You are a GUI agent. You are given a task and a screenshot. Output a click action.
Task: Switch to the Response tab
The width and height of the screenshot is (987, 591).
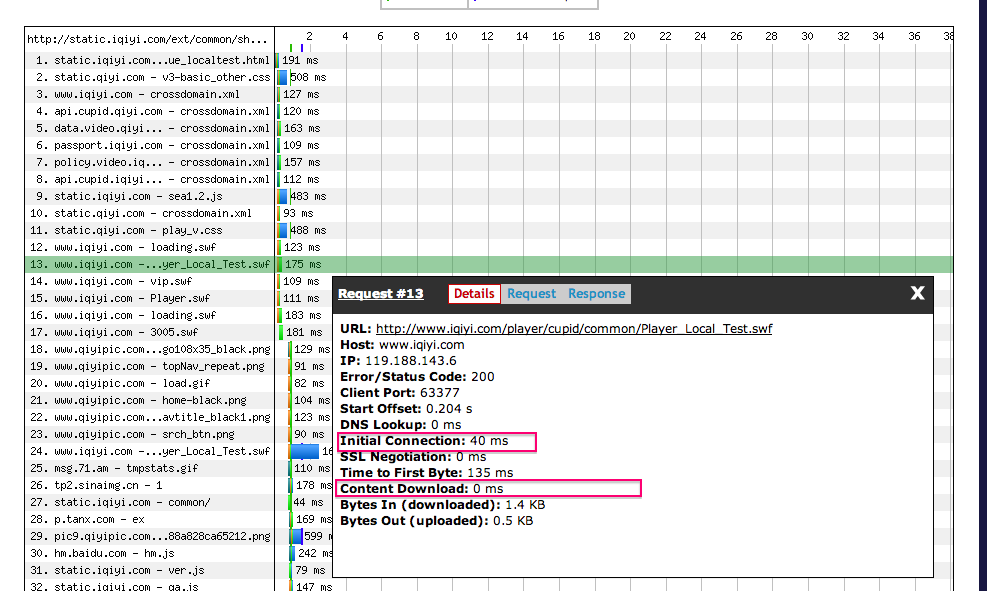pyautogui.click(x=596, y=293)
